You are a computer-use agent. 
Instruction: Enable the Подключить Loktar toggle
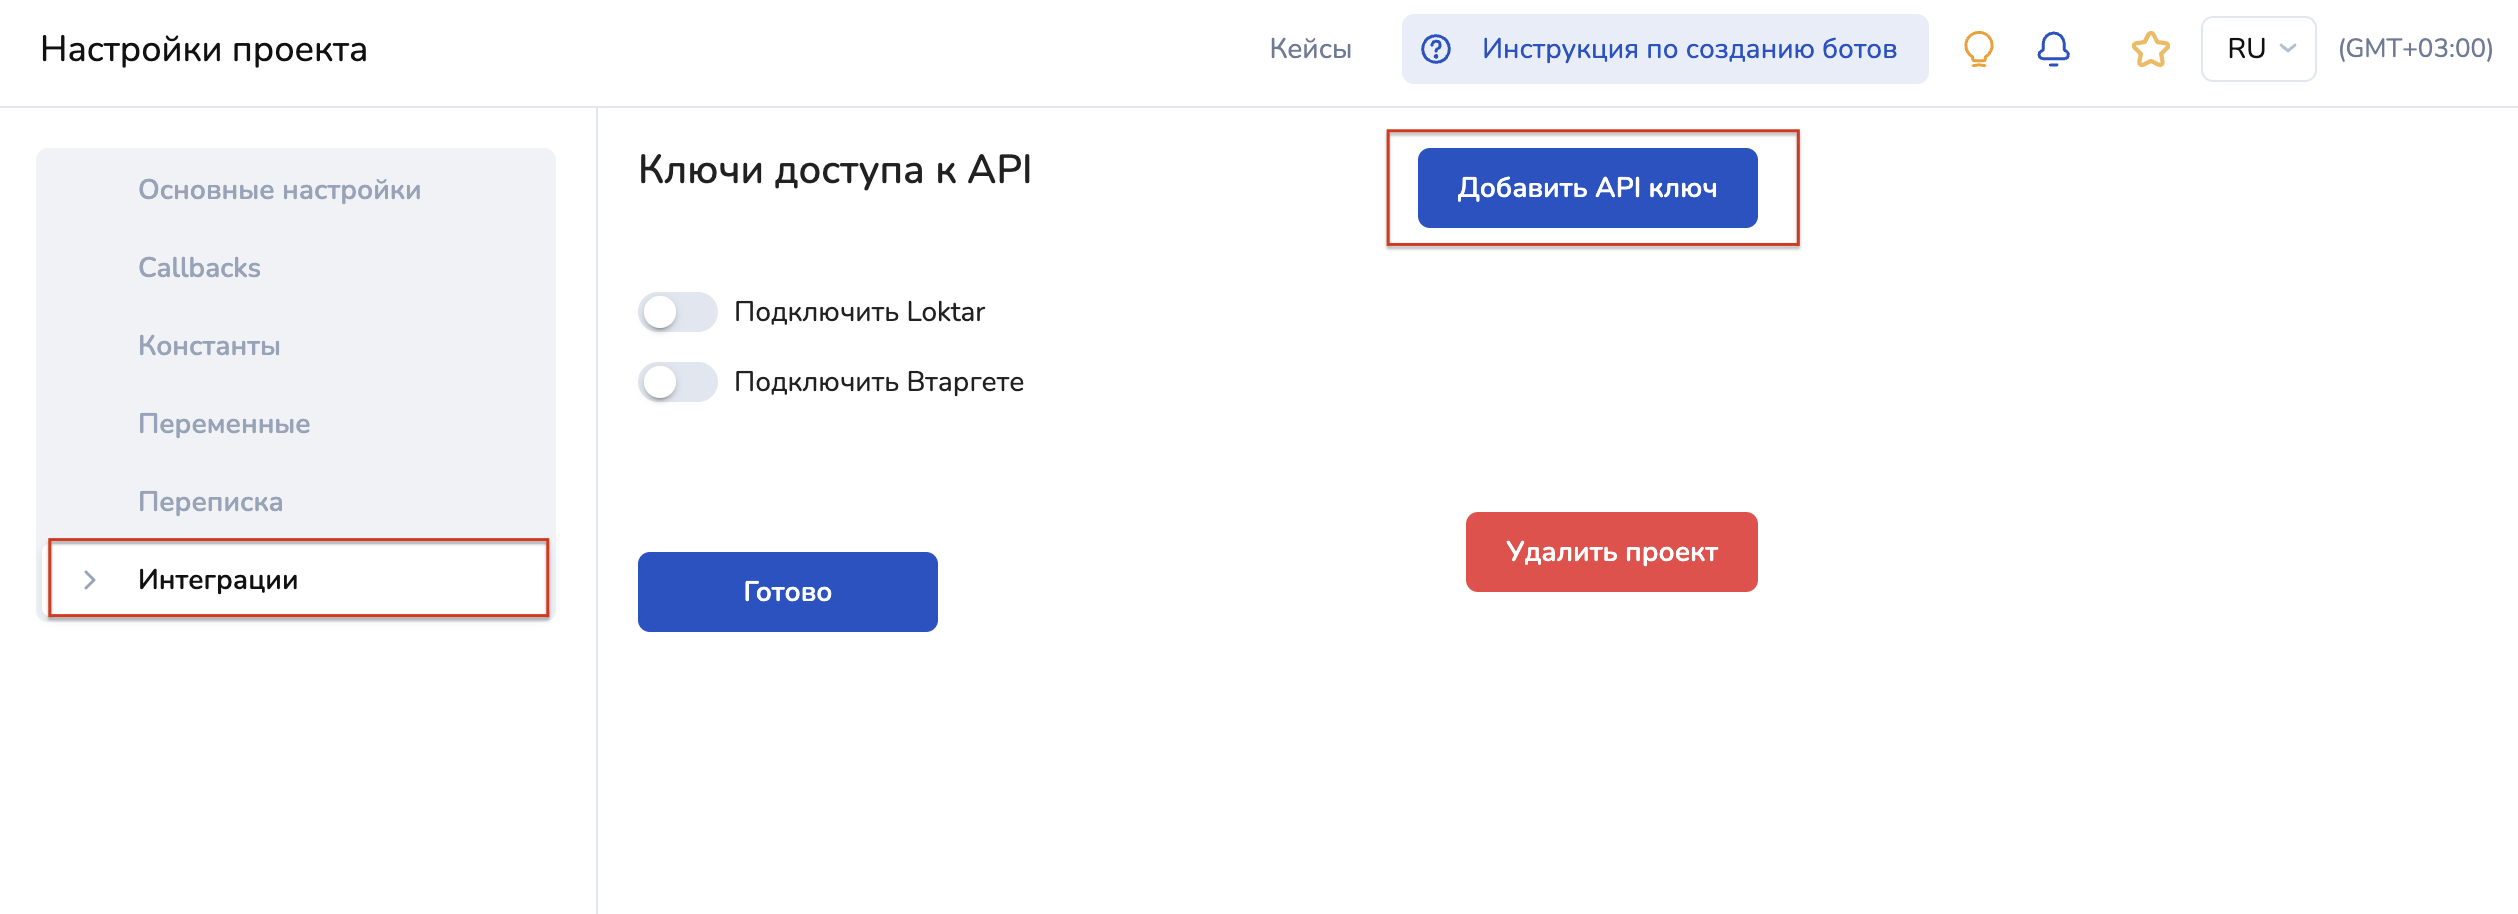(x=677, y=312)
